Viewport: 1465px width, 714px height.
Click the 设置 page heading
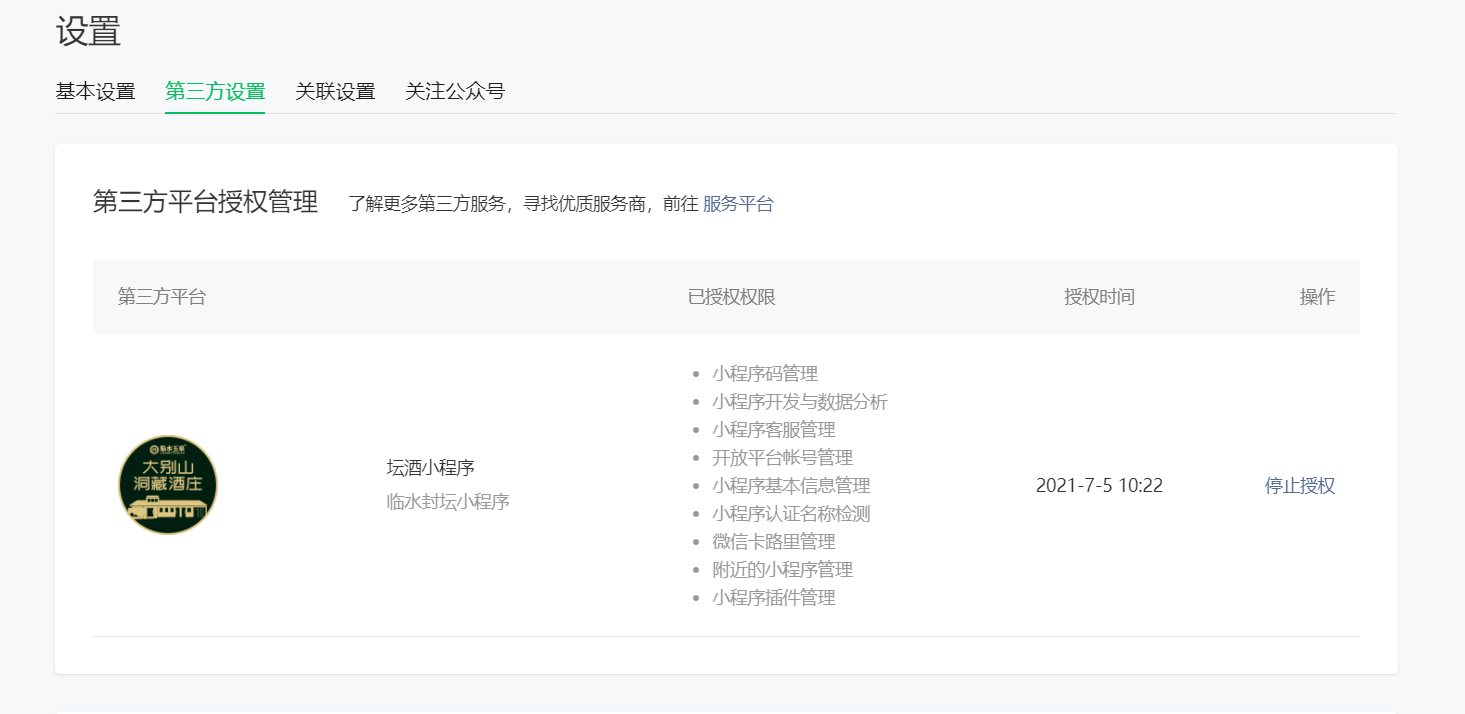click(x=88, y=31)
